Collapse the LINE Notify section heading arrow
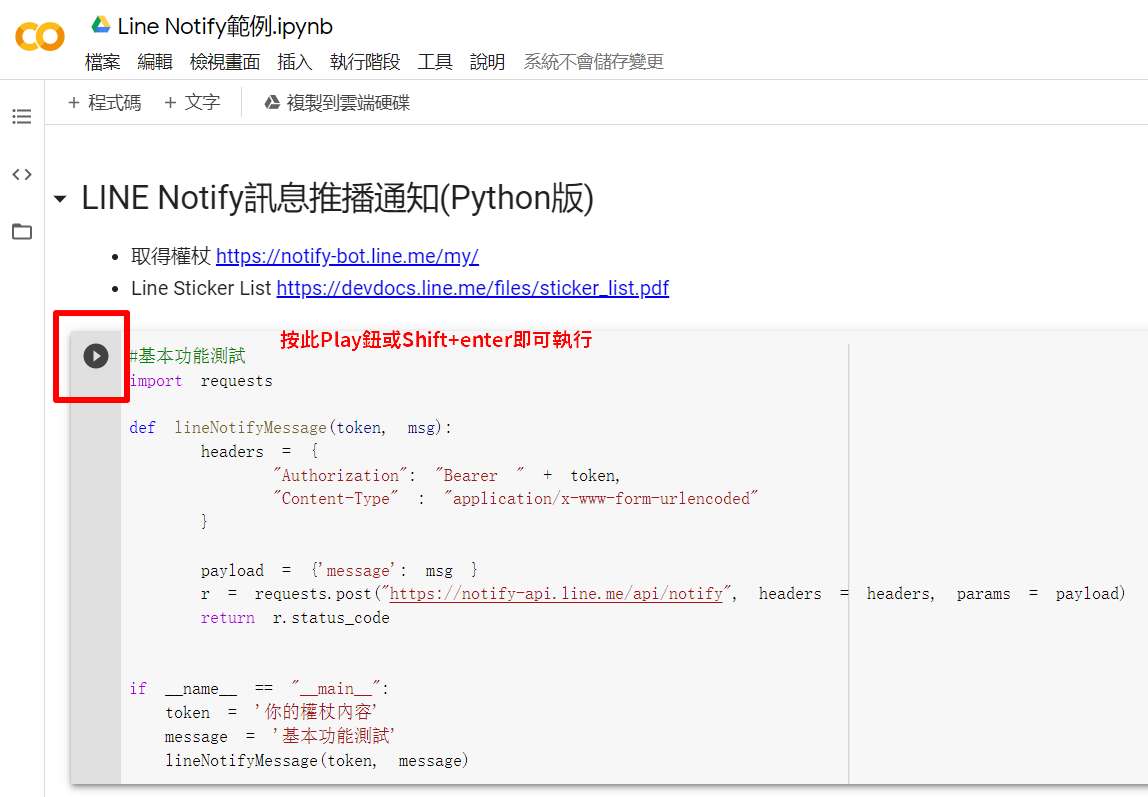The width and height of the screenshot is (1148, 797). (60, 200)
